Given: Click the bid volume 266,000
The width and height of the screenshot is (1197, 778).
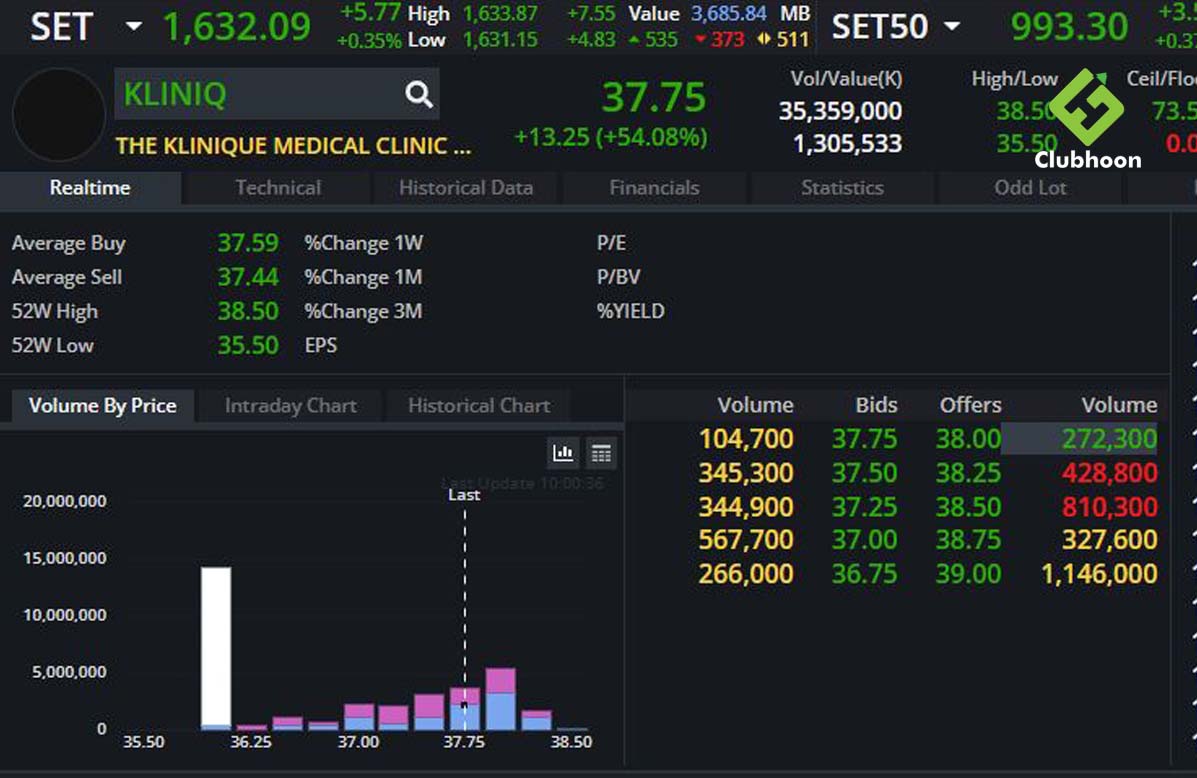Looking at the screenshot, I should click(x=746, y=573).
